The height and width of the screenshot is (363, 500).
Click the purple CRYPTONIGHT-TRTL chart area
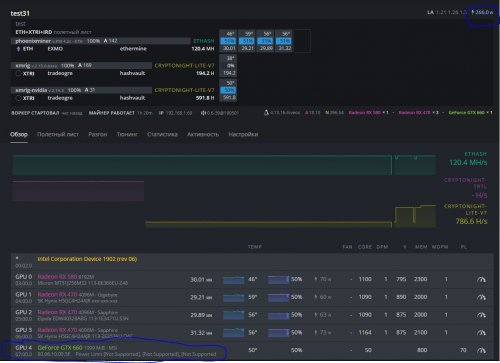click(x=78, y=191)
